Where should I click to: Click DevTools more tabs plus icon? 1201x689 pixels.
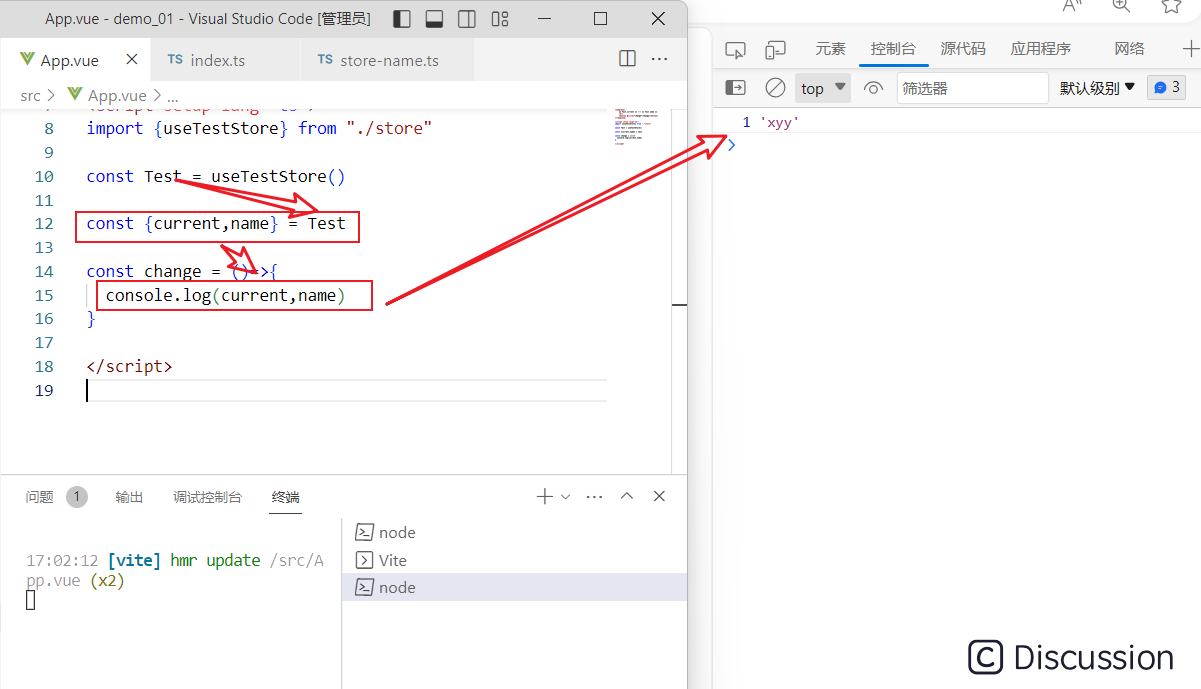click(x=1190, y=48)
